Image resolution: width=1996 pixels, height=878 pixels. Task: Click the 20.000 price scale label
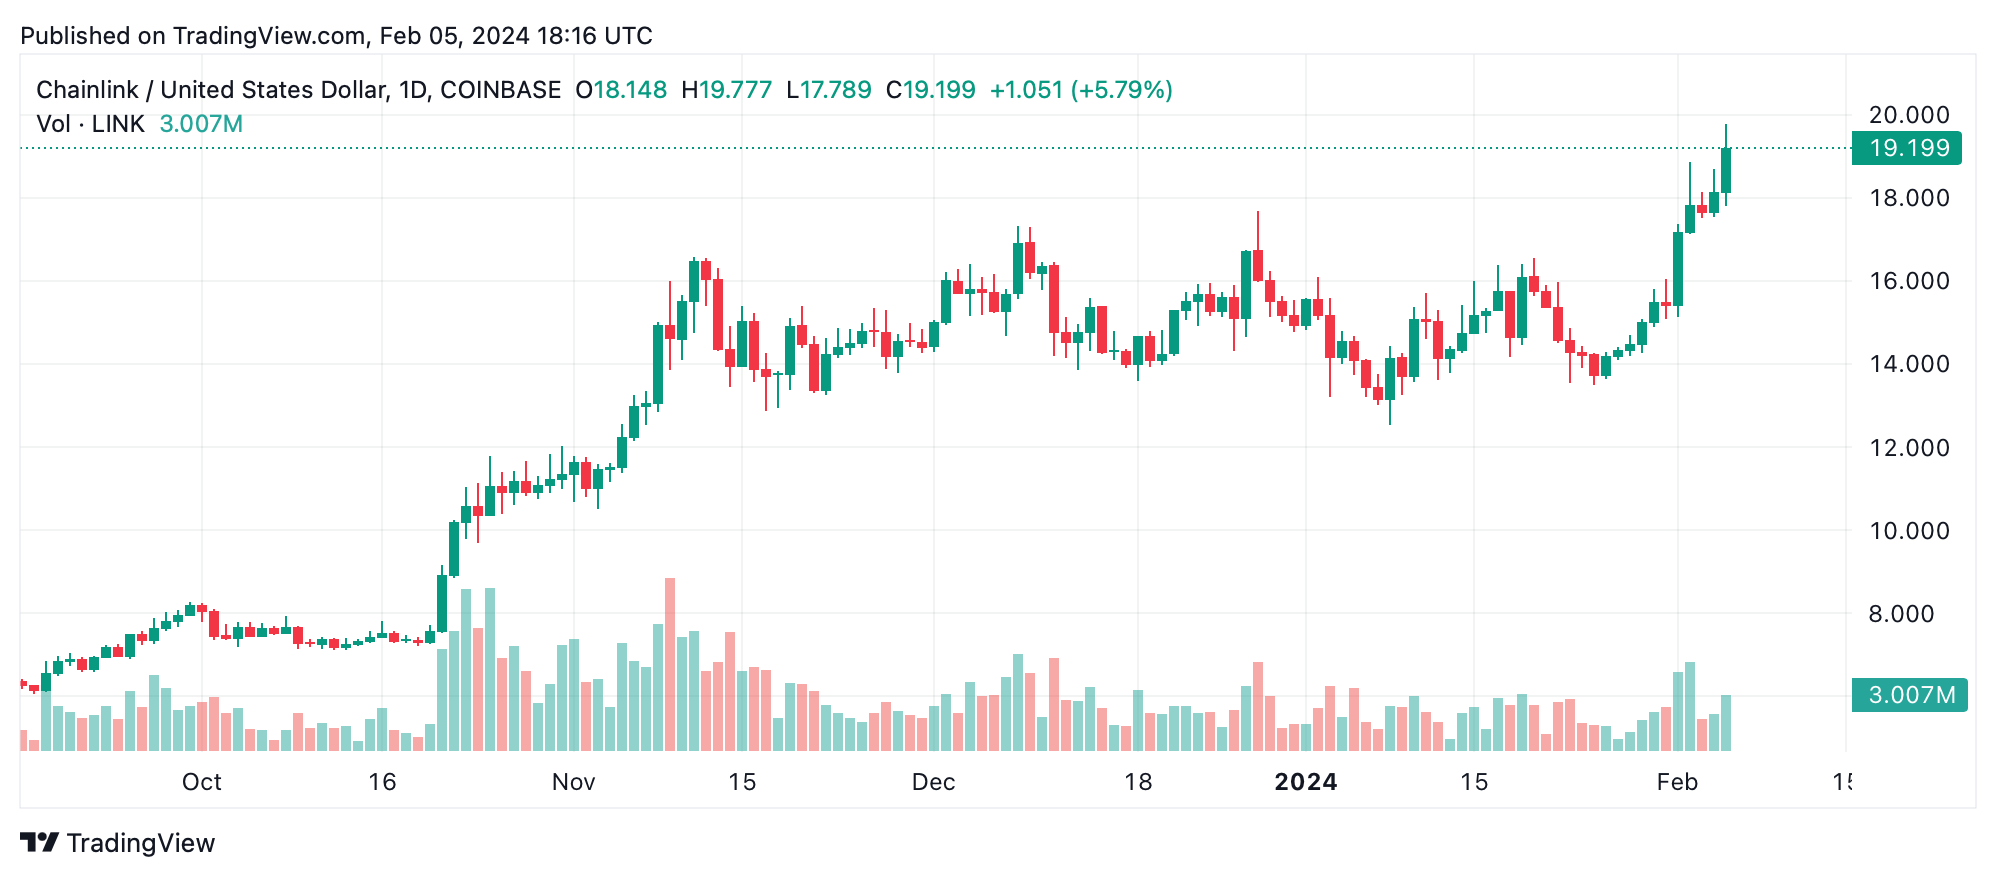click(1909, 115)
